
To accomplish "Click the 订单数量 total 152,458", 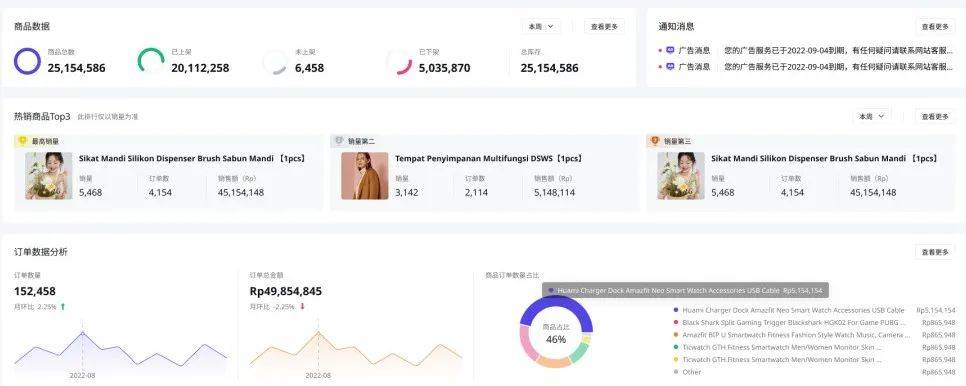I will pyautogui.click(x=35, y=291).
